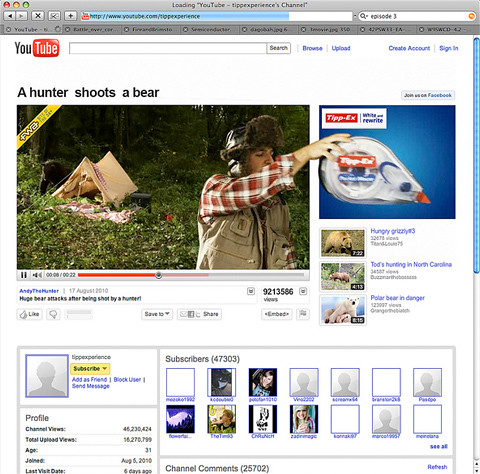Click the YouTube logo
Image resolution: width=480 pixels, height=474 pixels.
pos(37,48)
